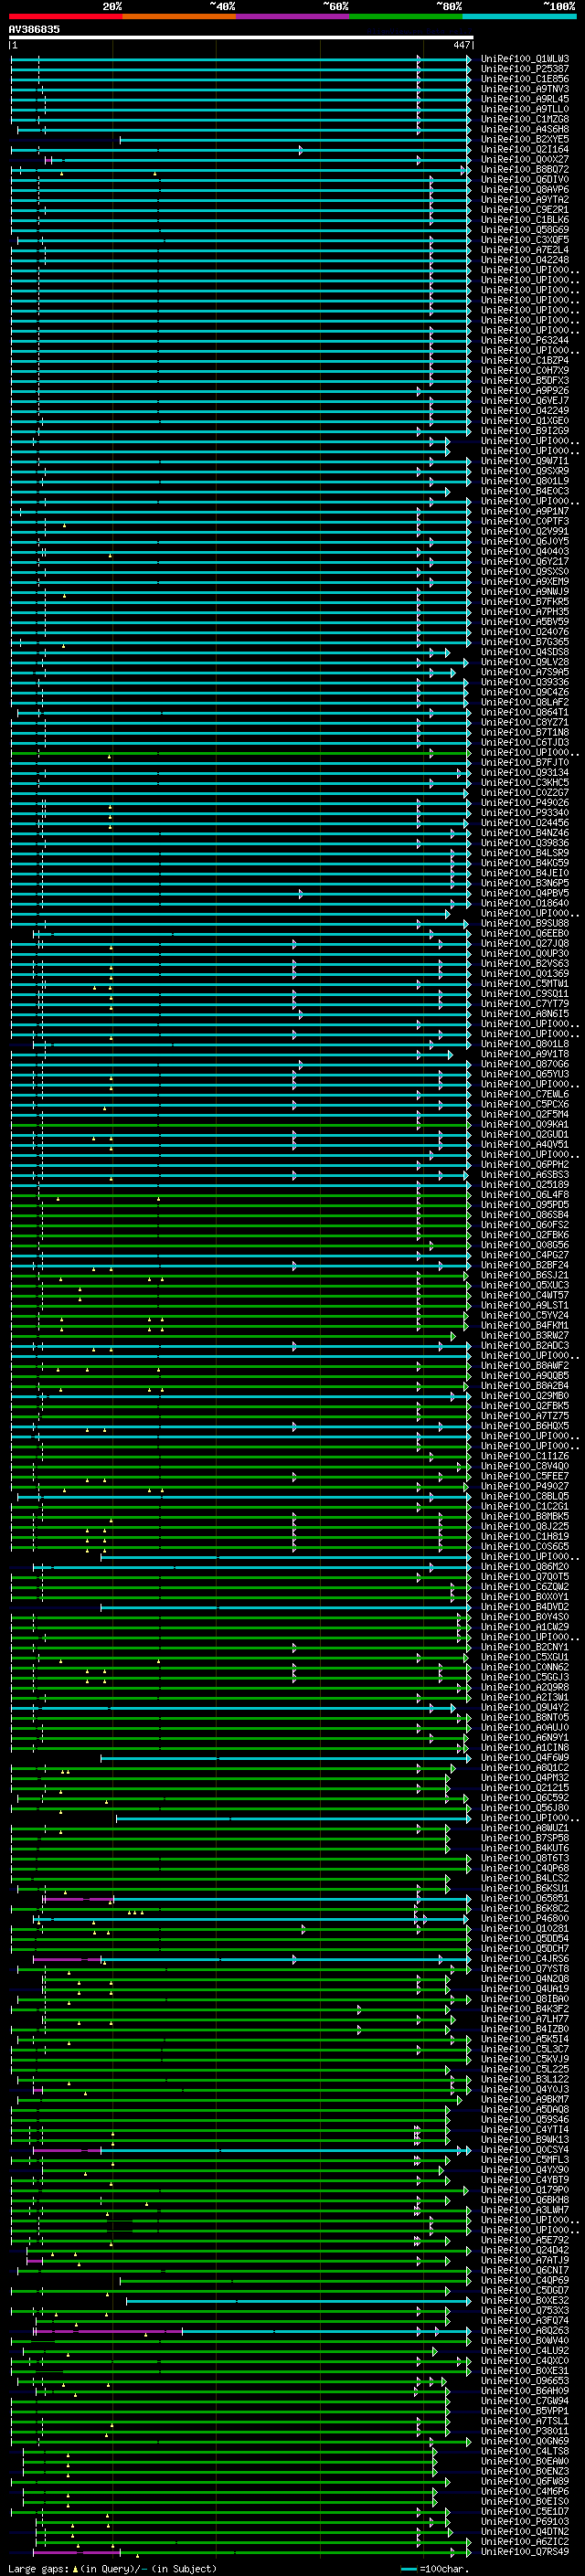The height and width of the screenshot is (2576, 585).
Task: Click hit label UniRef100_B9I2G9
Action: (x=525, y=431)
